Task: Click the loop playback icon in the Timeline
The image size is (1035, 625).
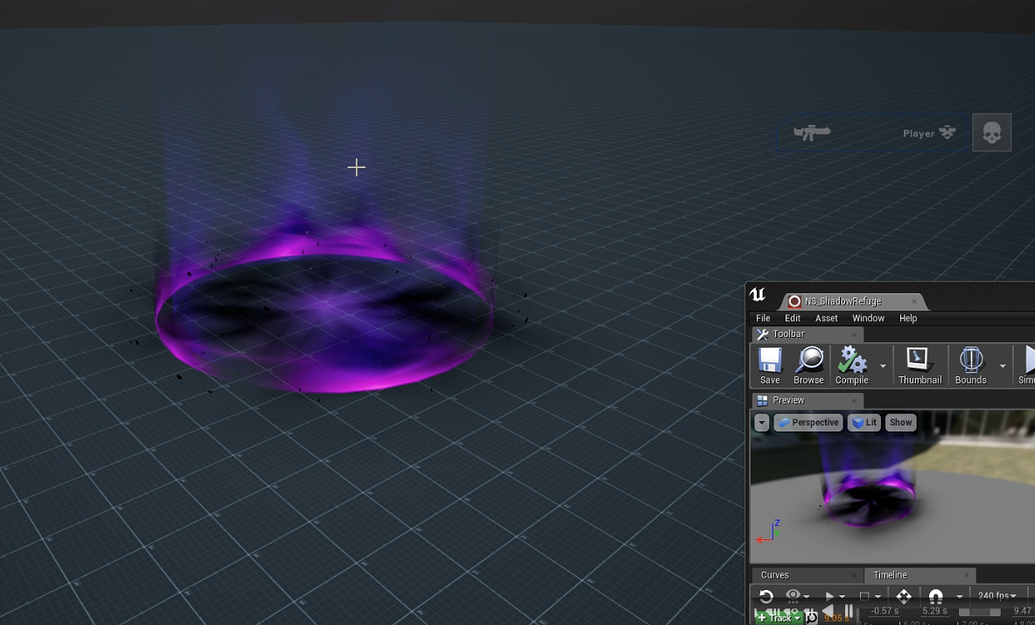Action: point(767,596)
